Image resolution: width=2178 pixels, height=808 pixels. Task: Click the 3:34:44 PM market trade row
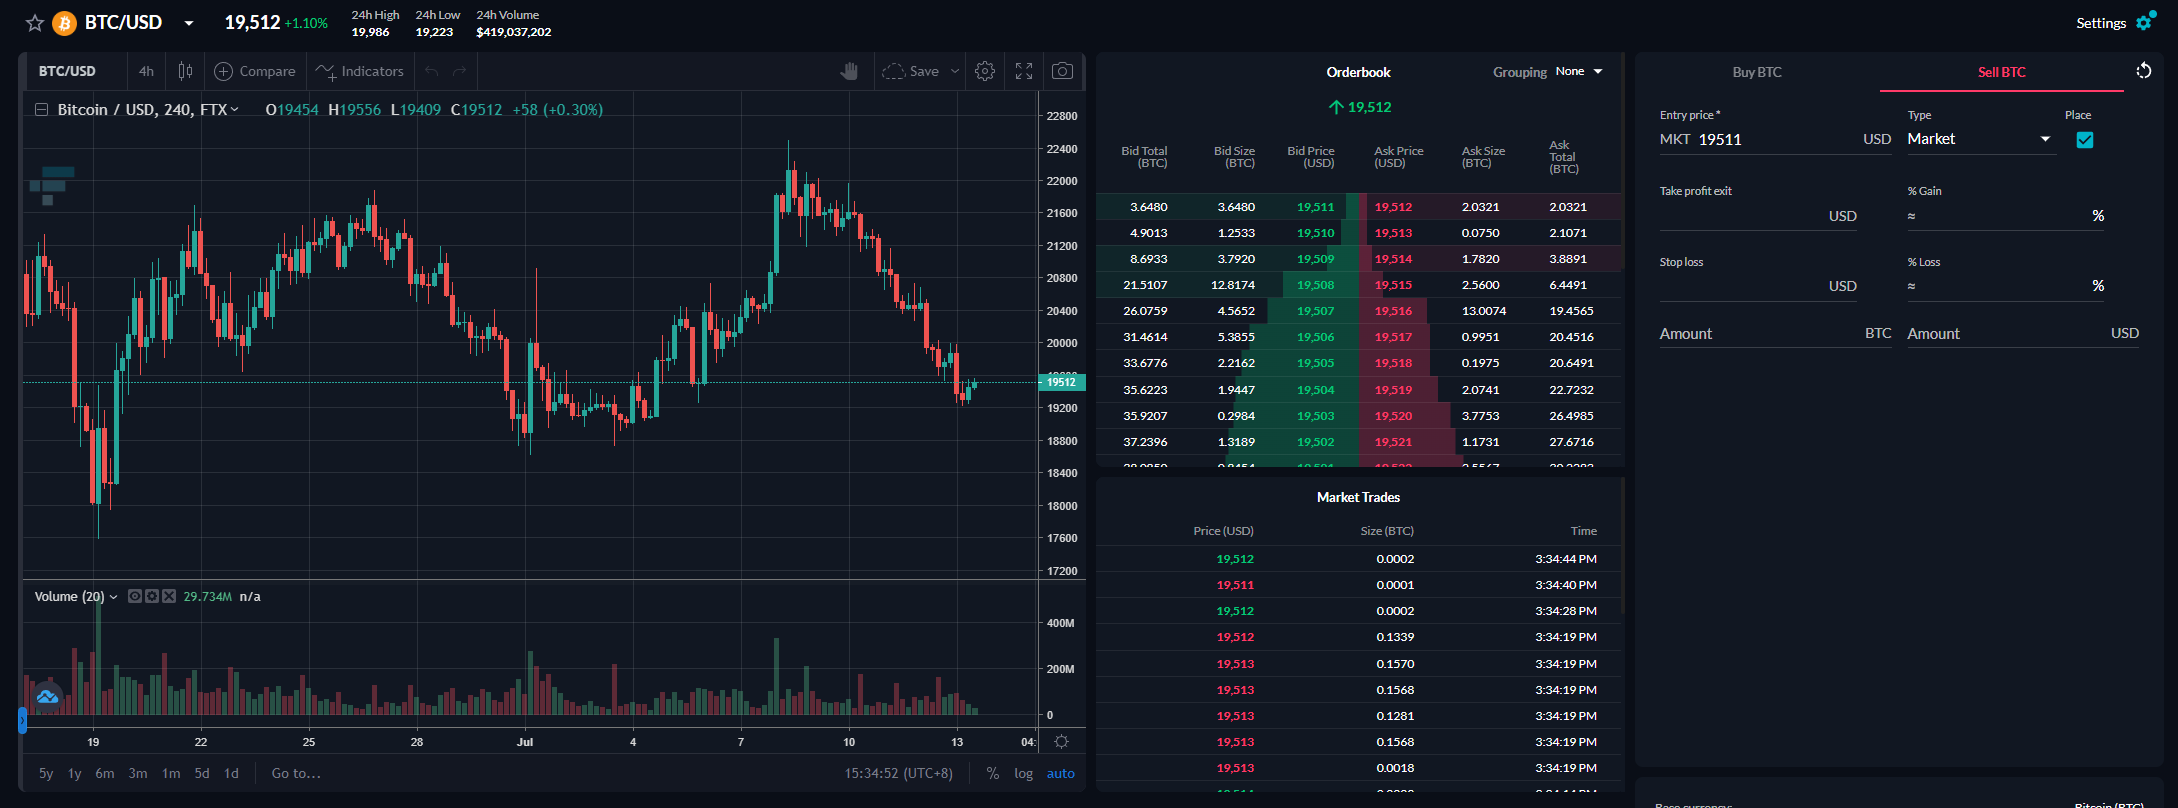tap(1359, 559)
